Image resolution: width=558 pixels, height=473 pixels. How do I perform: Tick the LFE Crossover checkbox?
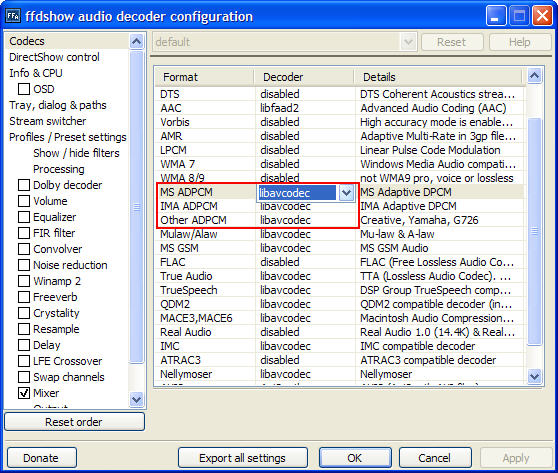(x=24, y=361)
